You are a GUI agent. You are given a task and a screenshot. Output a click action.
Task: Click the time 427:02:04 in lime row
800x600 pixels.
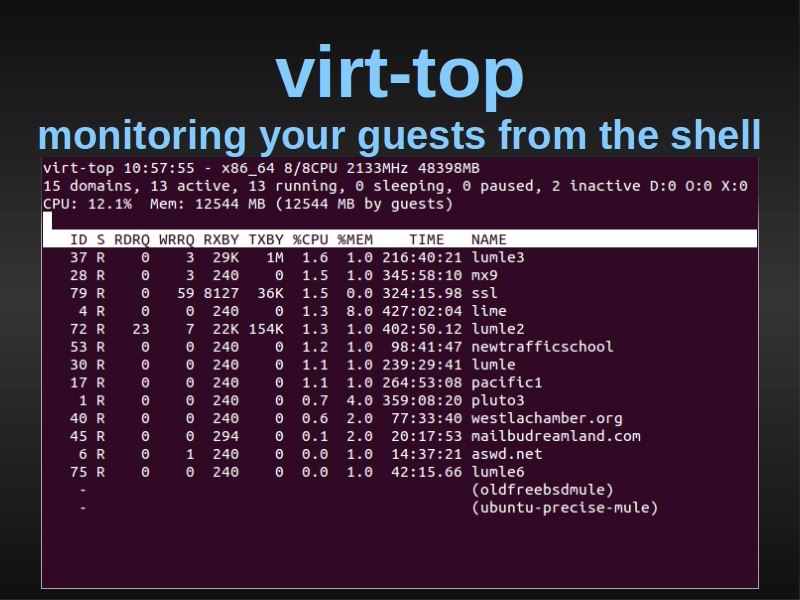coord(422,311)
